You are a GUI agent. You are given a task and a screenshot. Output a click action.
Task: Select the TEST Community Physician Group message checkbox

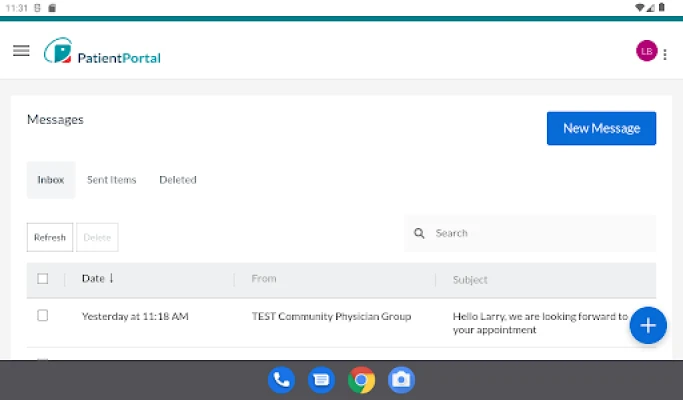(x=43, y=316)
